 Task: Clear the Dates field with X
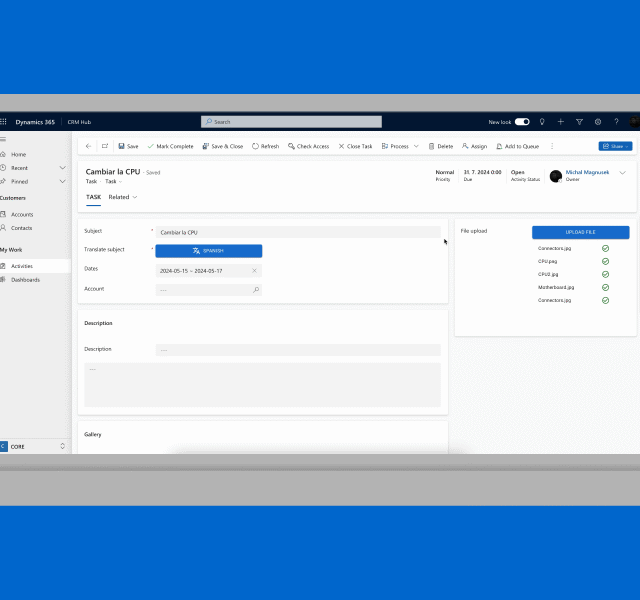click(254, 271)
